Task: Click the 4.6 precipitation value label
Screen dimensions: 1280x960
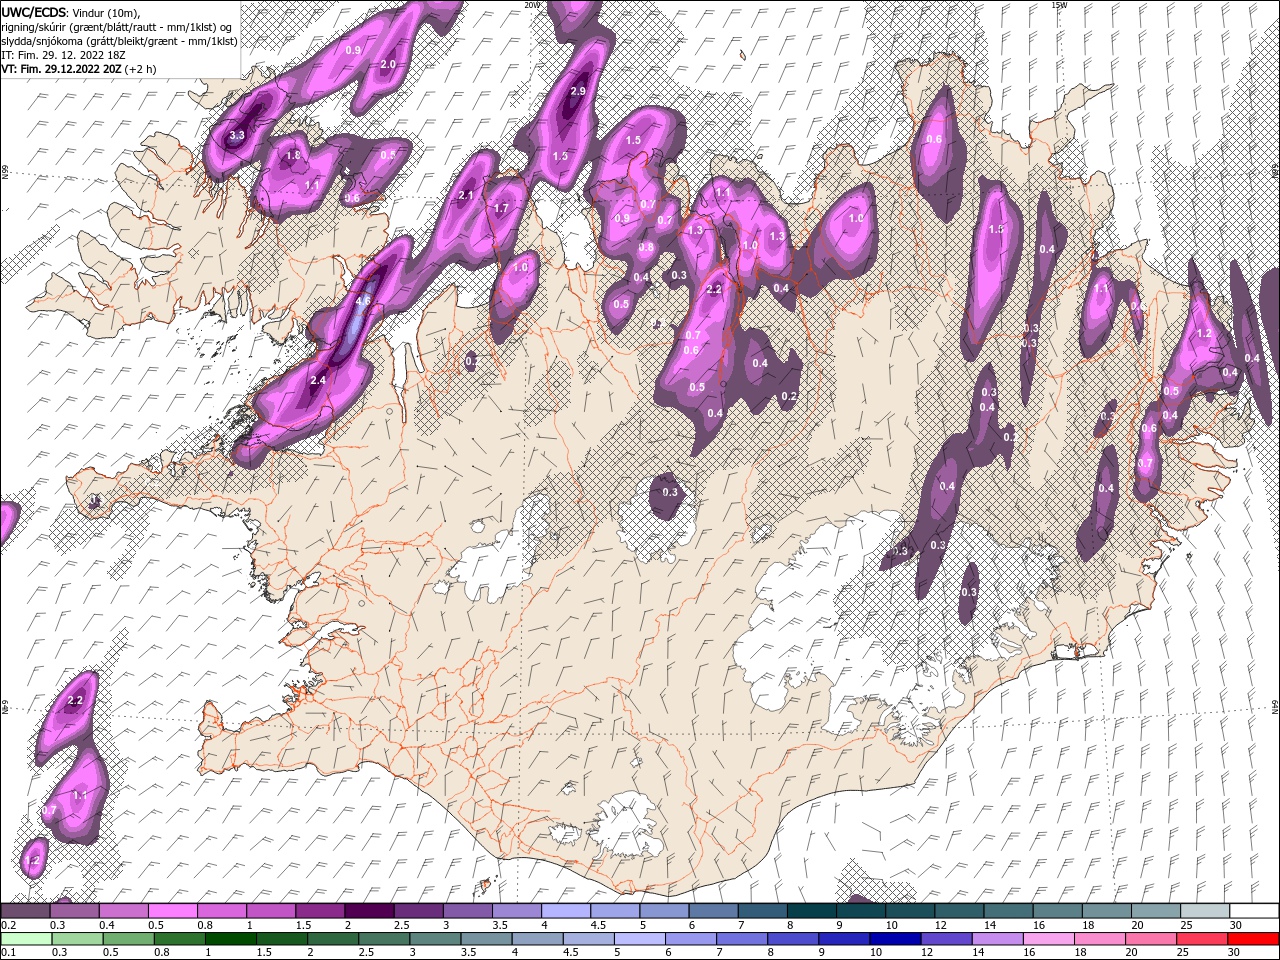Action: point(363,300)
